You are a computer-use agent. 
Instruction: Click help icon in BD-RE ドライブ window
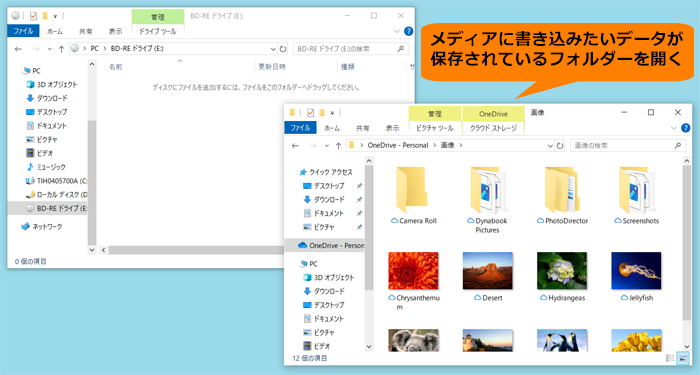tap(408, 31)
